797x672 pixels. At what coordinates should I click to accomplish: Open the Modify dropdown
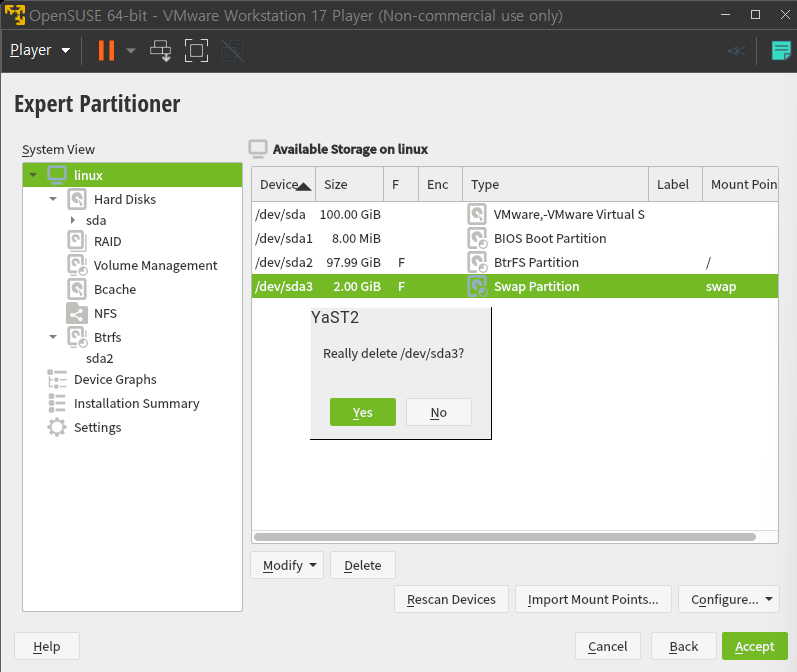[287, 565]
